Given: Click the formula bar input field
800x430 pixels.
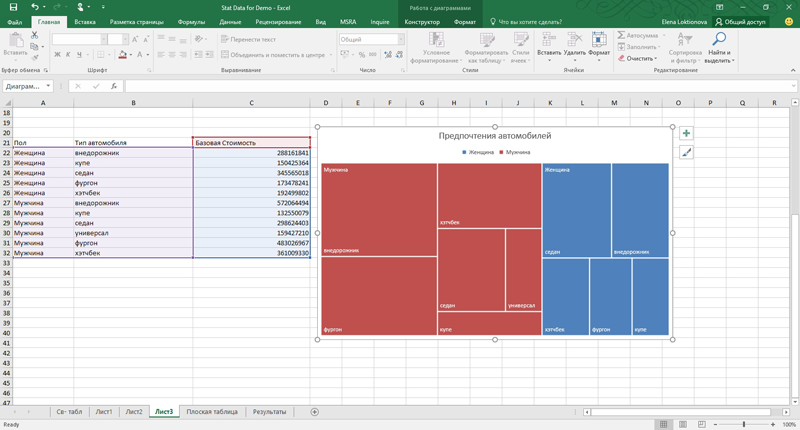Looking at the screenshot, I should 459,86.
